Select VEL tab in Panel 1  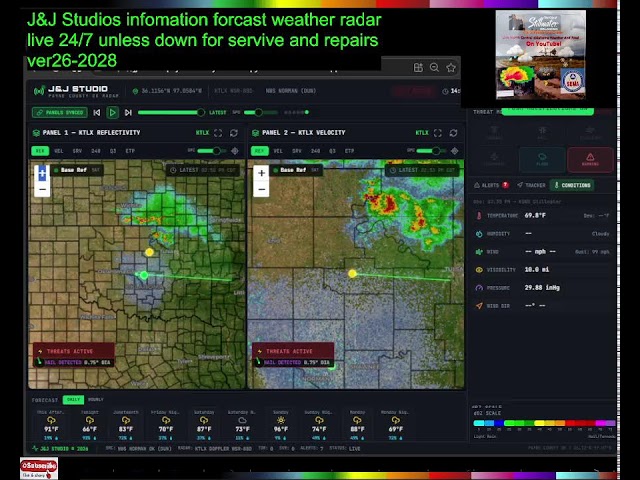pyautogui.click(x=59, y=151)
